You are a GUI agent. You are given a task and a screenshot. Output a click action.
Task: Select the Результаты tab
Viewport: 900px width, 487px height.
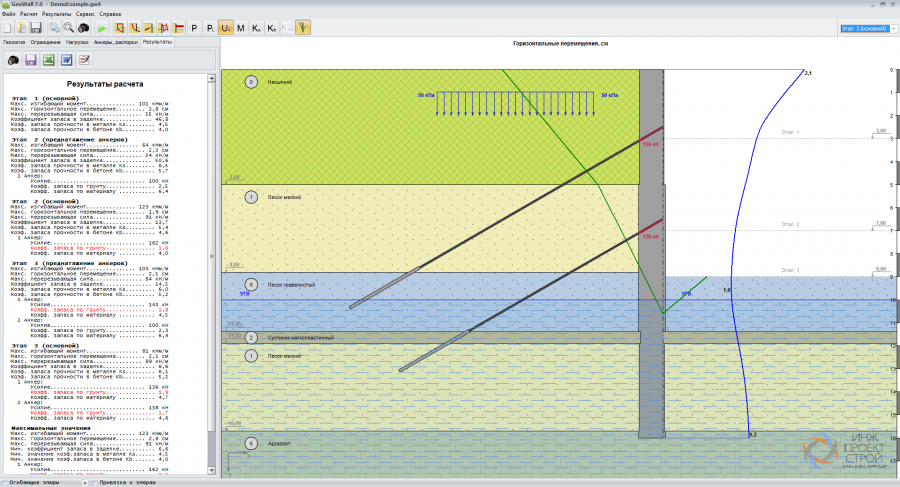coord(157,42)
